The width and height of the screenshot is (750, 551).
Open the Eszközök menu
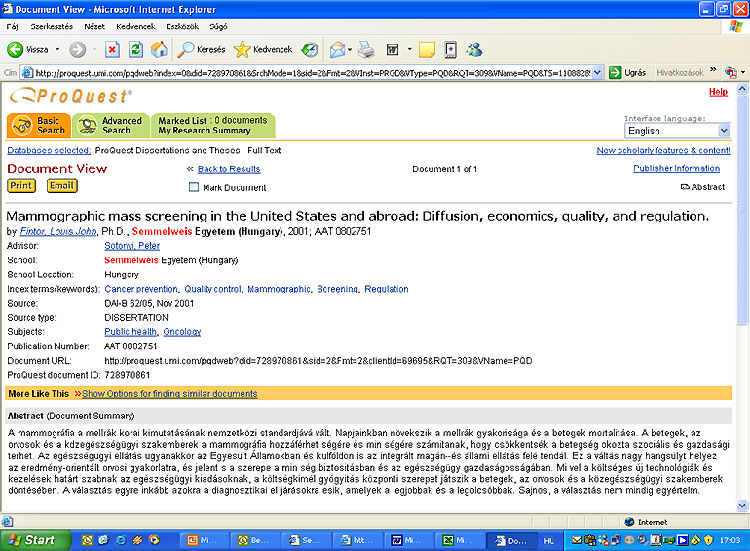[x=182, y=26]
